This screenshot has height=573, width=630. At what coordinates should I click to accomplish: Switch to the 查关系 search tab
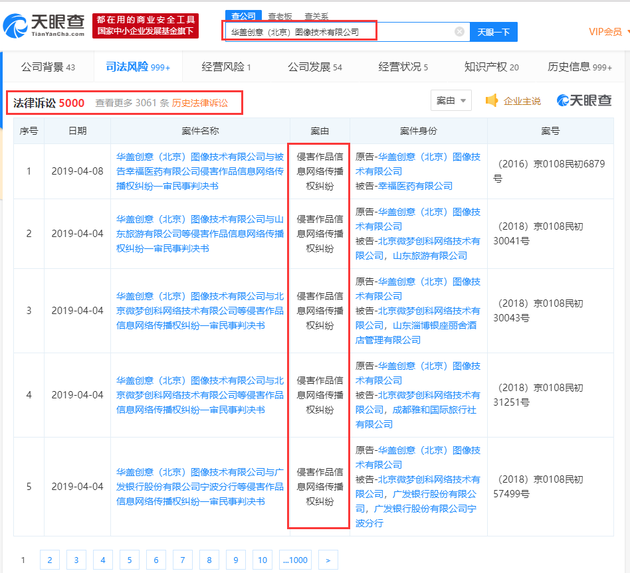317,16
